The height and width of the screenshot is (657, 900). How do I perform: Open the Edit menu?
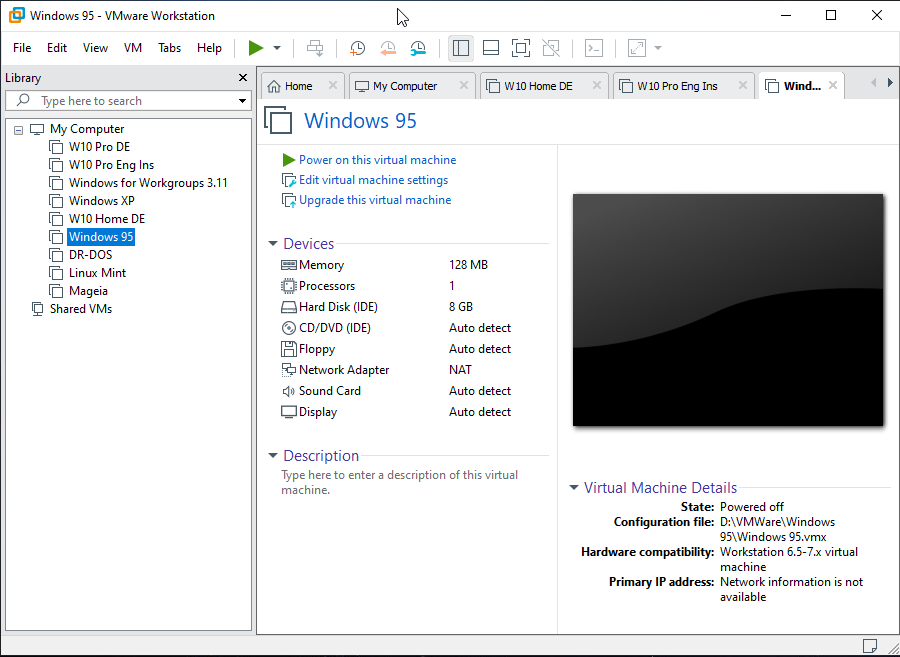(x=57, y=48)
